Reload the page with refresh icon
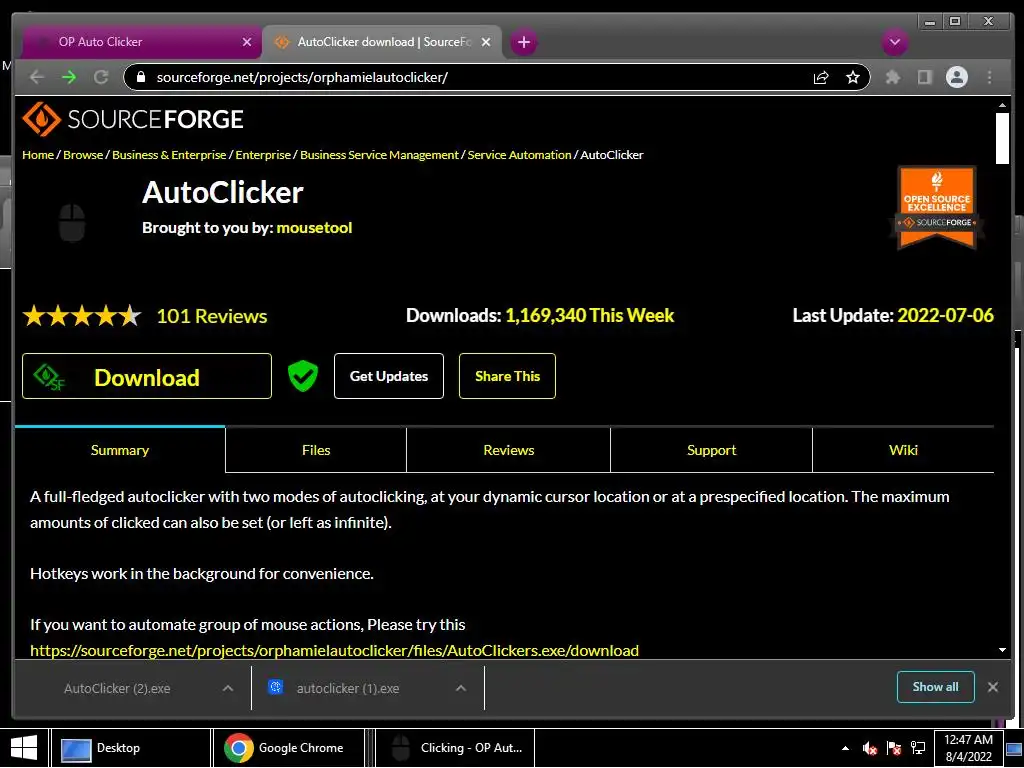The width and height of the screenshot is (1024, 768). [101, 77]
